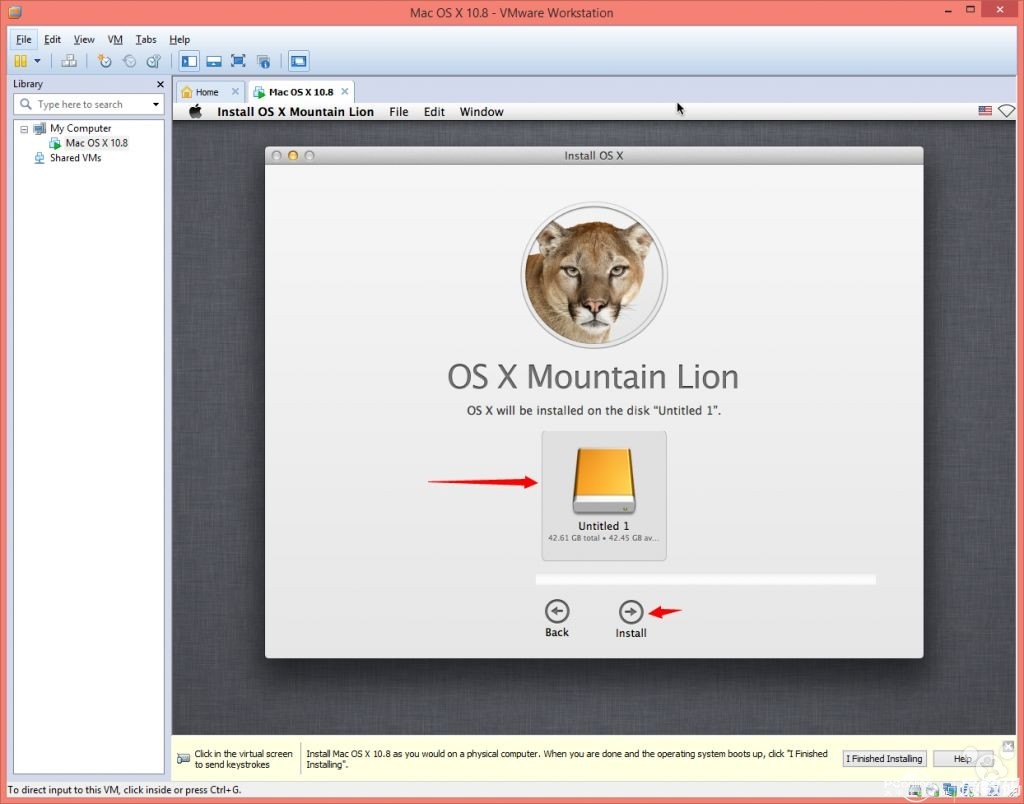Click the Install arrow button
Screen dimensions: 1024x804
click(631, 612)
